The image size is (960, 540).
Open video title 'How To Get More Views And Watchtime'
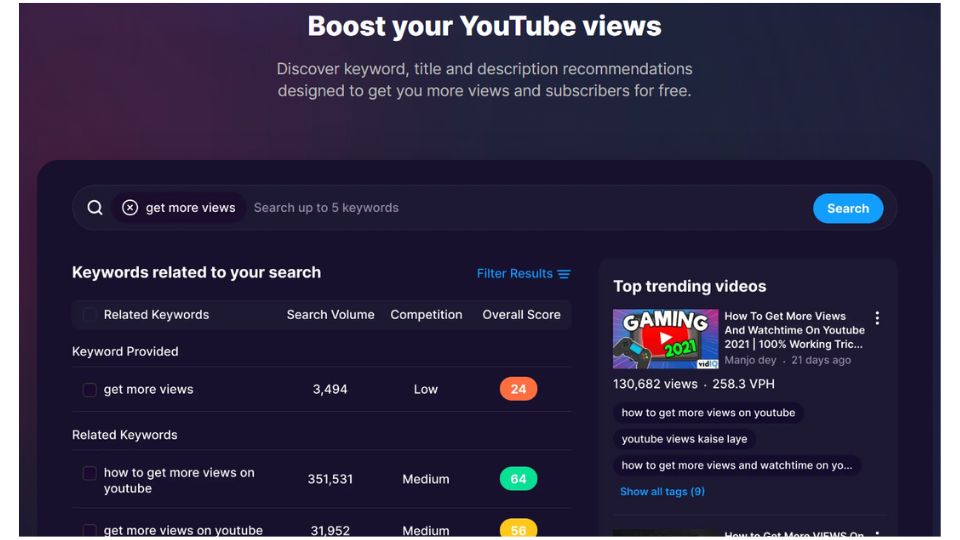[794, 330]
